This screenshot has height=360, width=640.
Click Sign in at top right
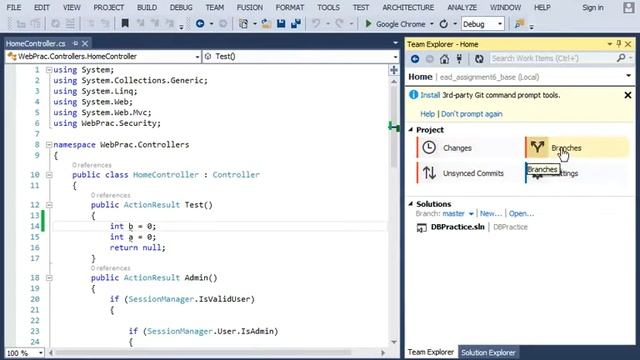tap(593, 8)
